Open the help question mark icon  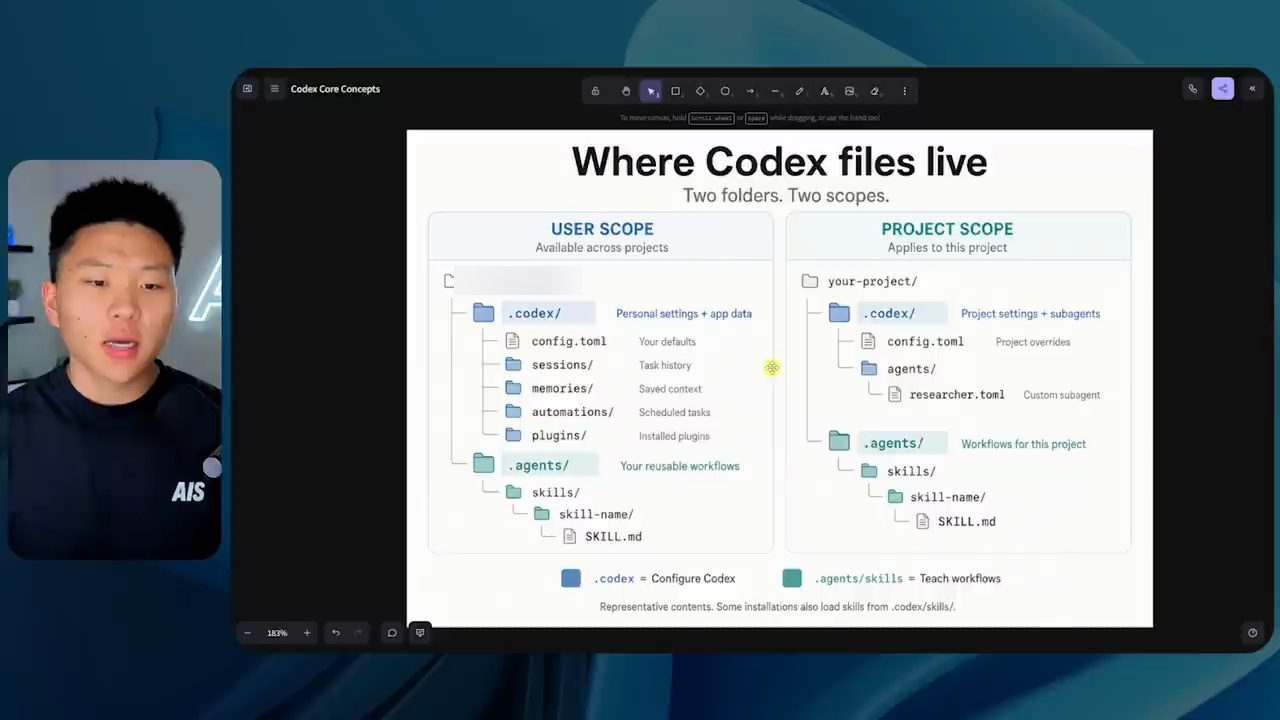[x=1252, y=633]
